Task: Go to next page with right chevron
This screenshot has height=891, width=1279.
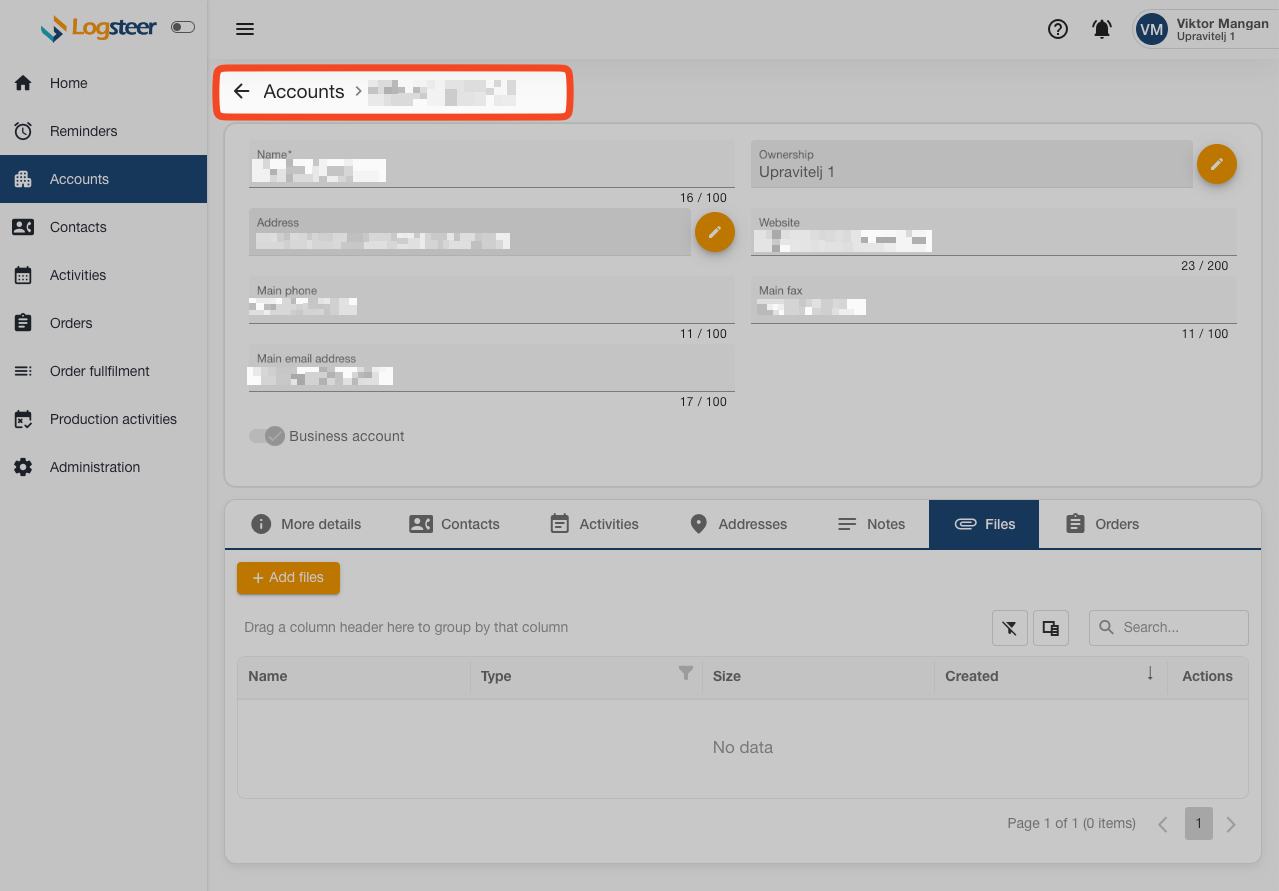Action: point(1231,824)
